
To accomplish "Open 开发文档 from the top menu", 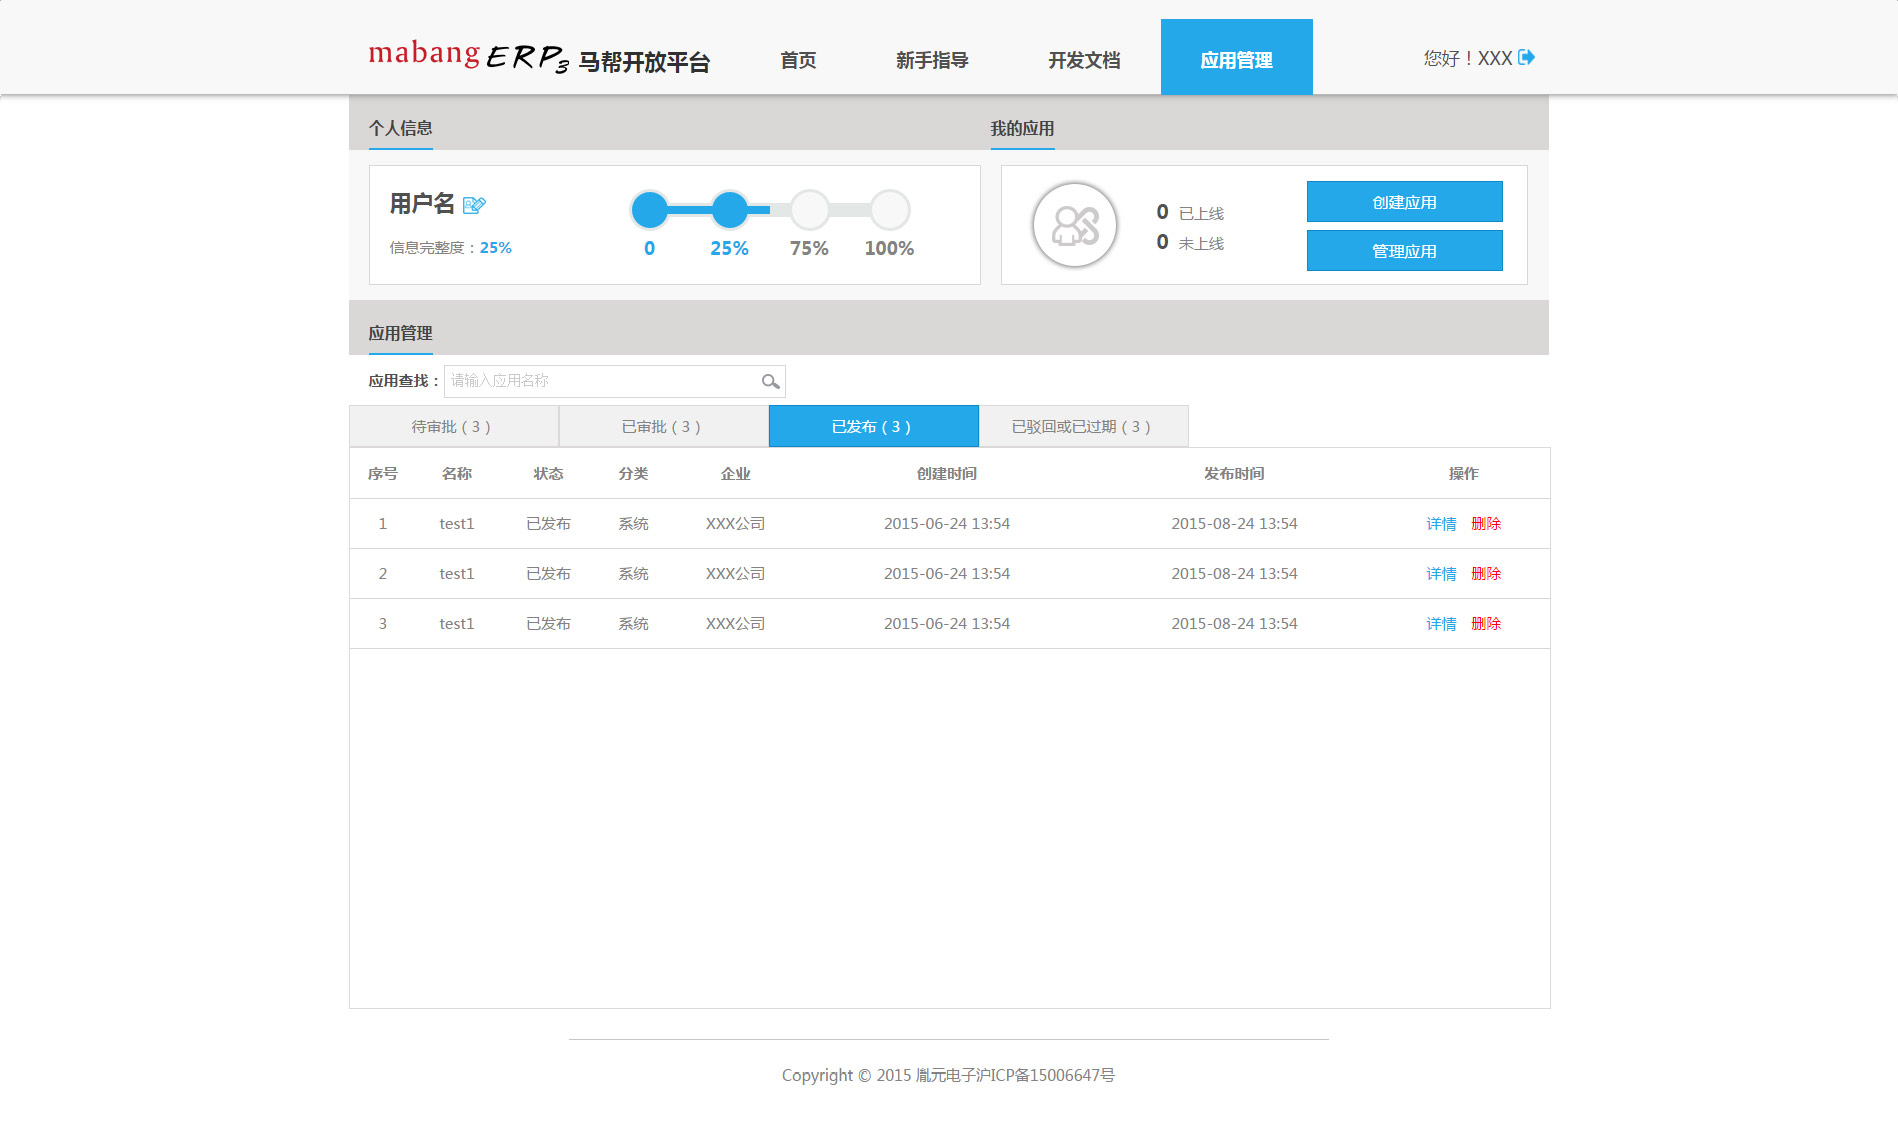I will pos(1084,60).
